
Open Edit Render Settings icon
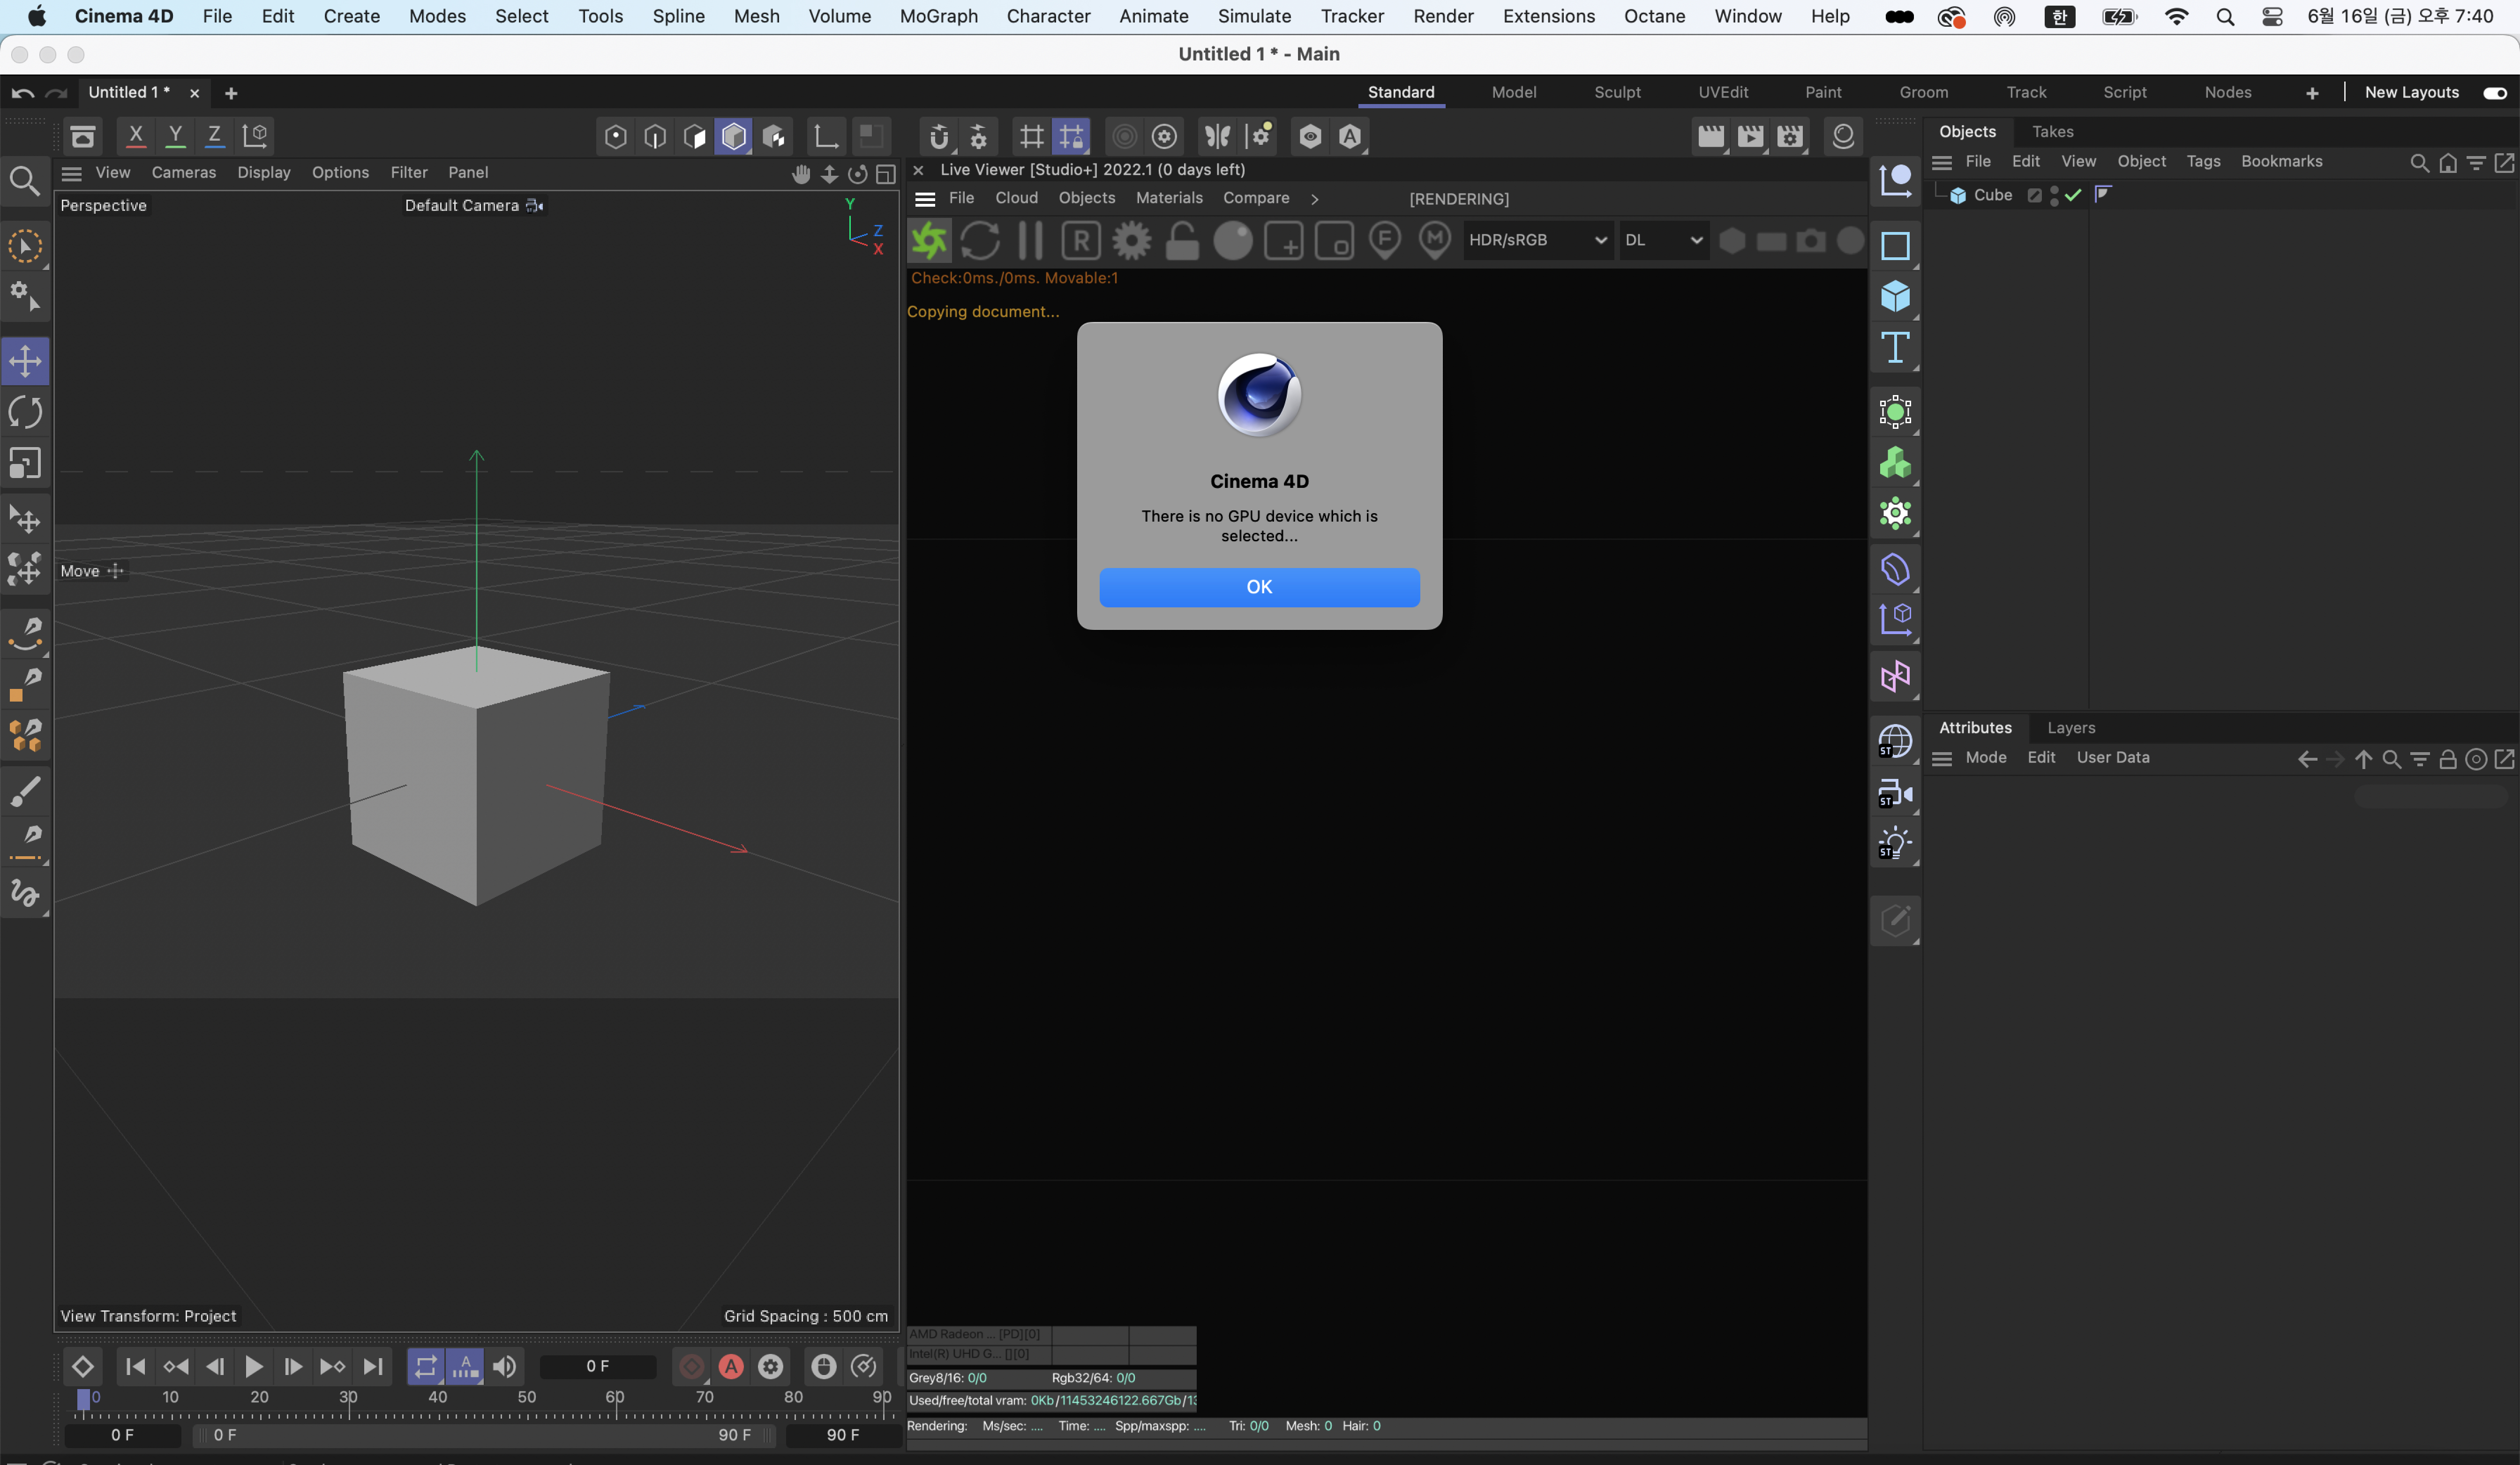[x=1790, y=136]
